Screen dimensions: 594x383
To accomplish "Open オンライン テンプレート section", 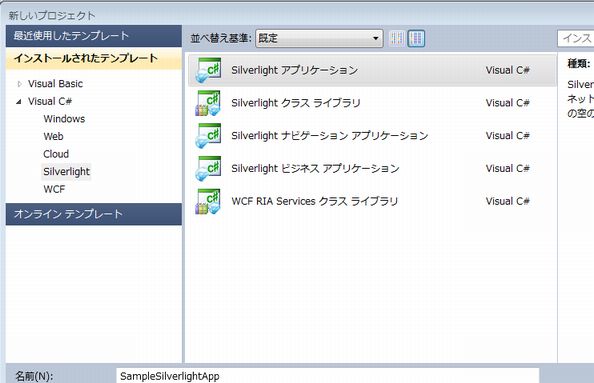I will 94,214.
